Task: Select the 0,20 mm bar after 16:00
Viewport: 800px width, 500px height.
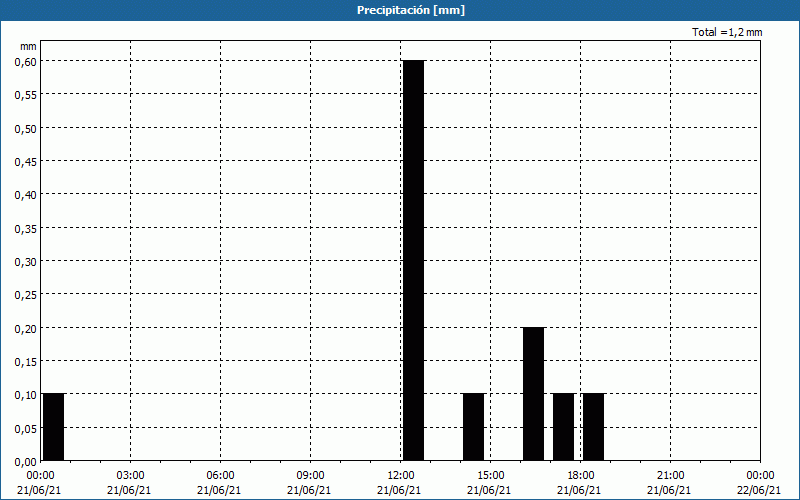Action: pyautogui.click(x=534, y=394)
